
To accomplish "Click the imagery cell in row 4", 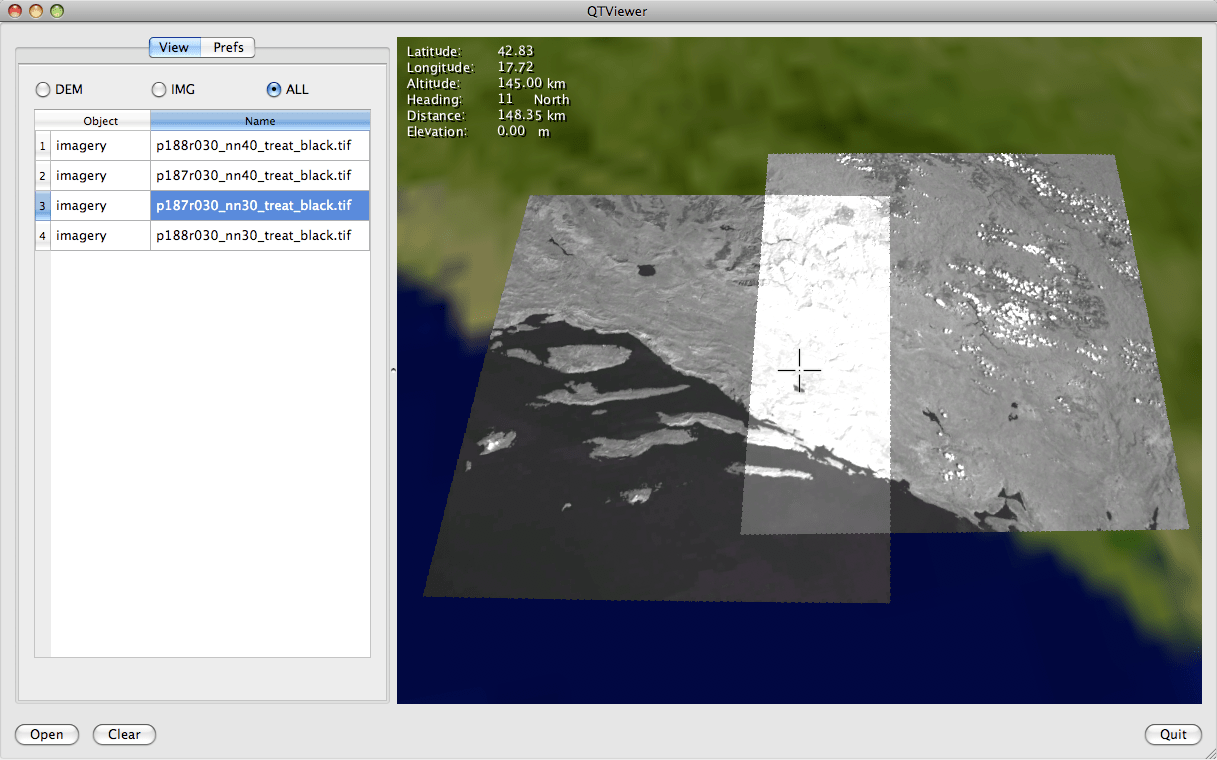I will click(x=100, y=235).
